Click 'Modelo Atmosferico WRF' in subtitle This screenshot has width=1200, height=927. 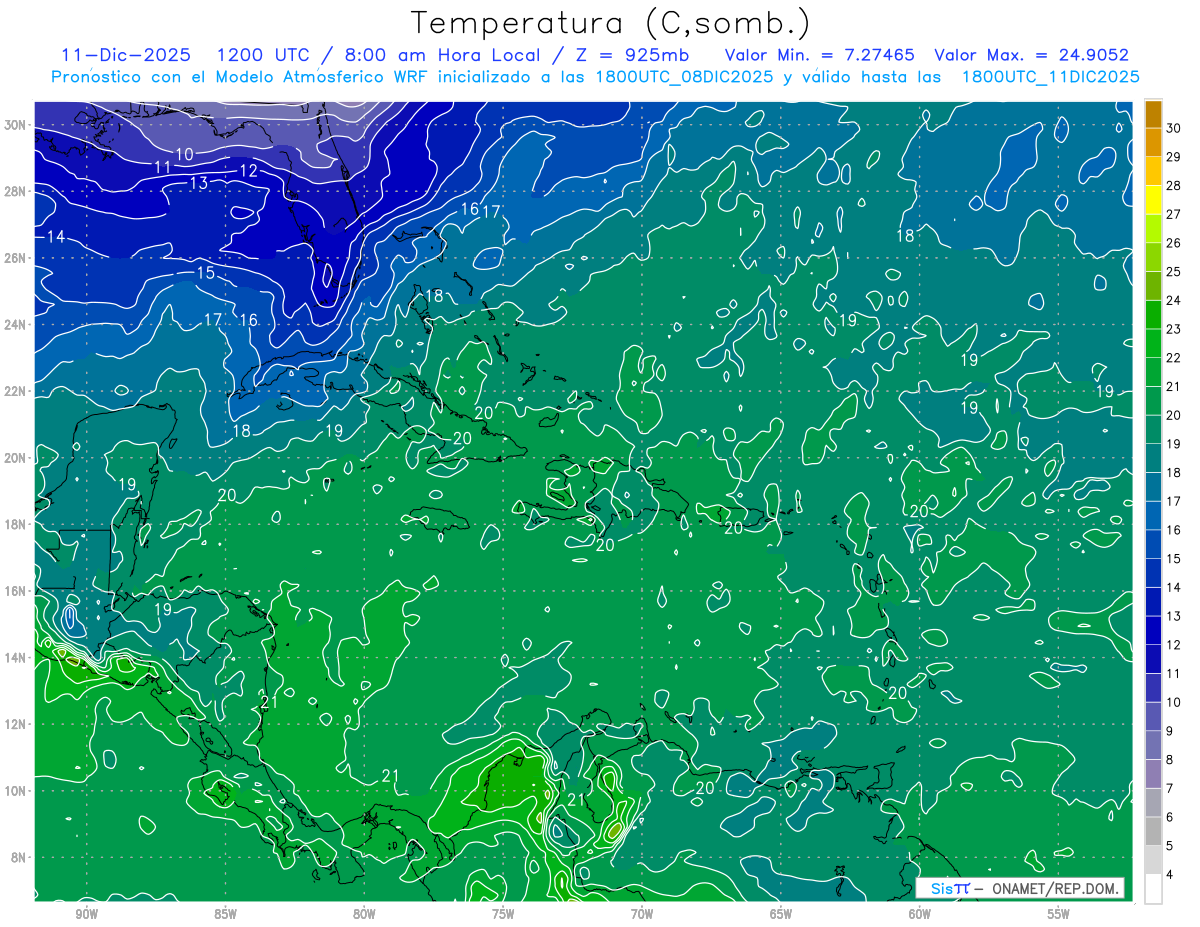tap(323, 77)
